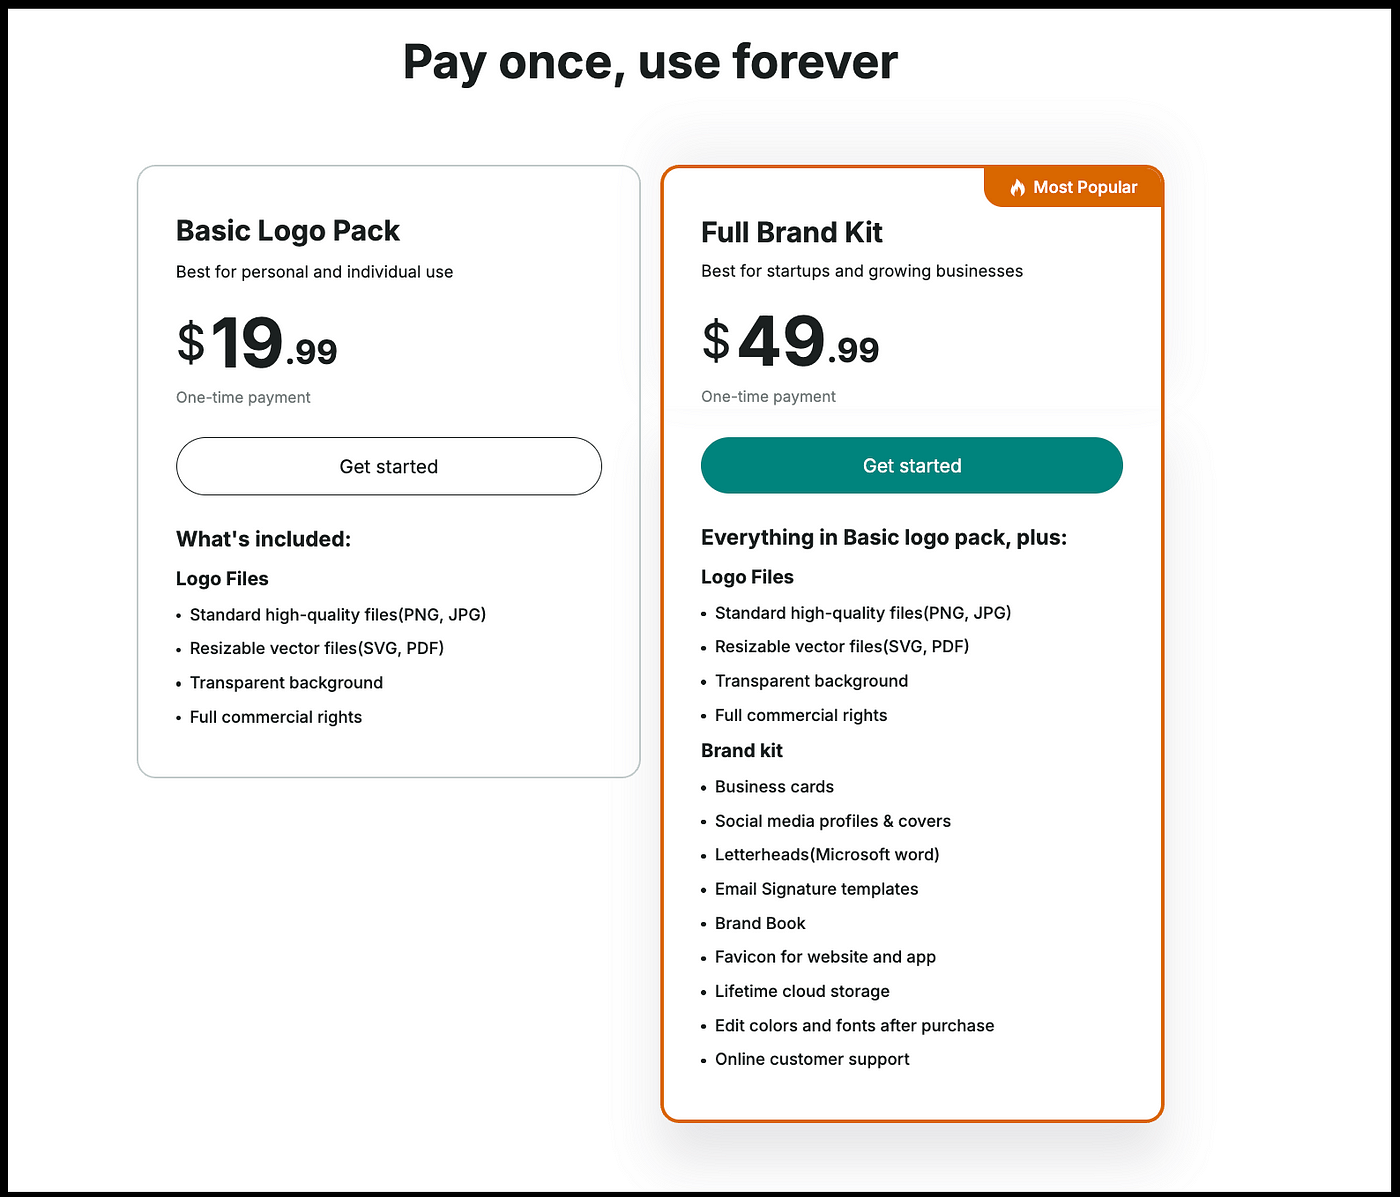Select the Most Popular badge
The image size is (1400, 1197).
coord(1074,187)
